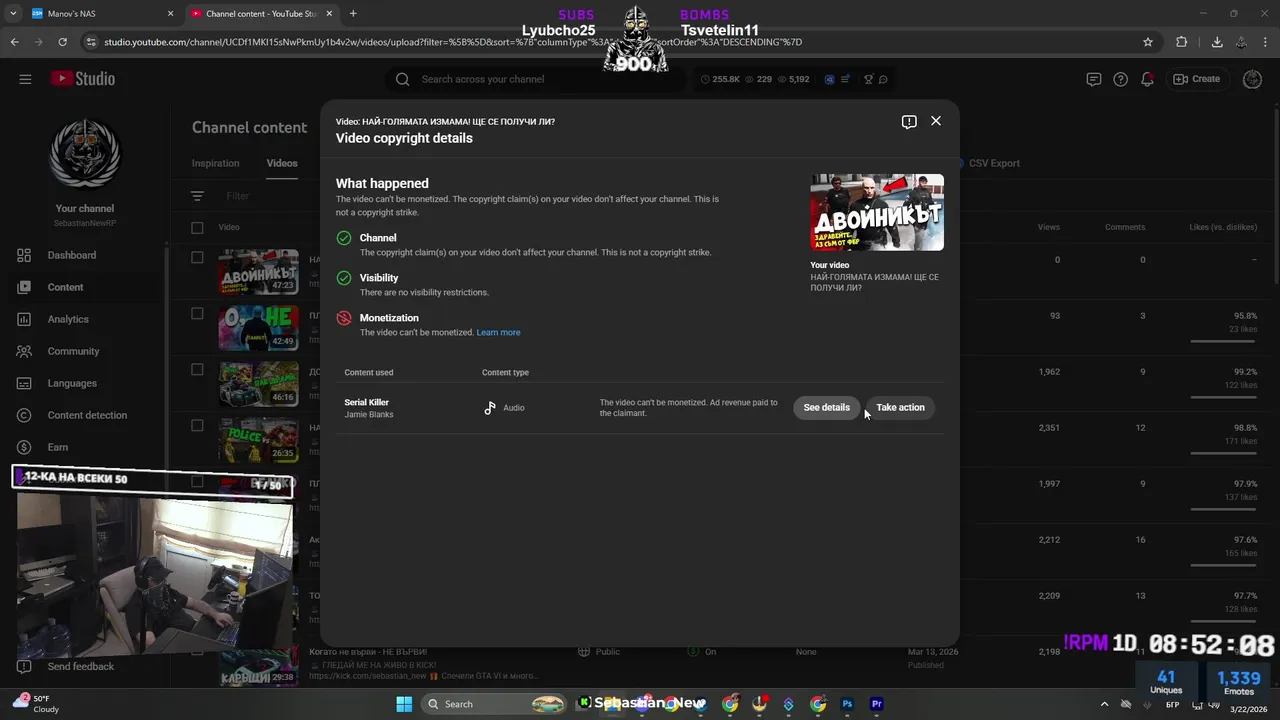Open Premiere Pro from the taskbar
The height and width of the screenshot is (720, 1280).
(x=877, y=704)
